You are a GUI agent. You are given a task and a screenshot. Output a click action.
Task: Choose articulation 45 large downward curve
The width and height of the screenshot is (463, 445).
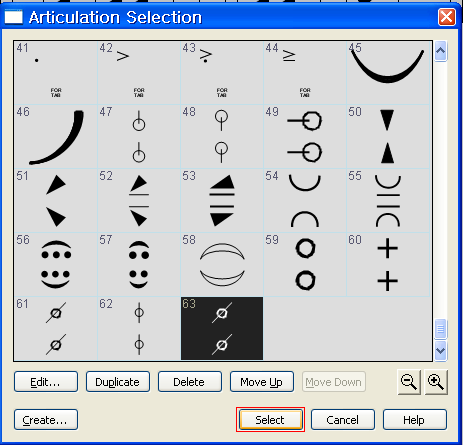pos(388,73)
